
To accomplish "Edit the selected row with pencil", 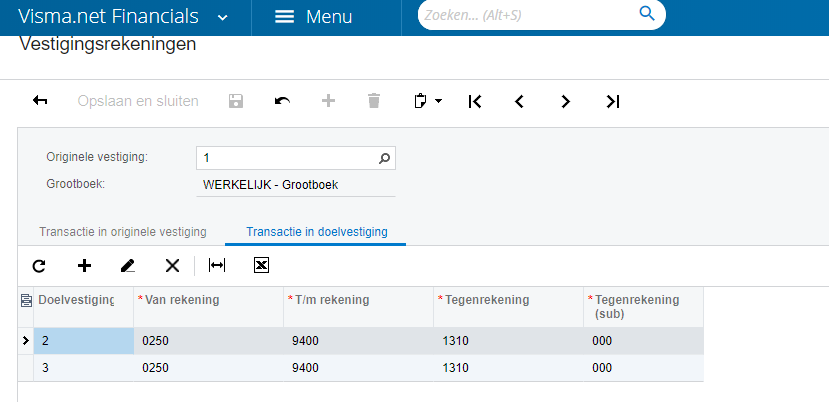I will tap(128, 265).
